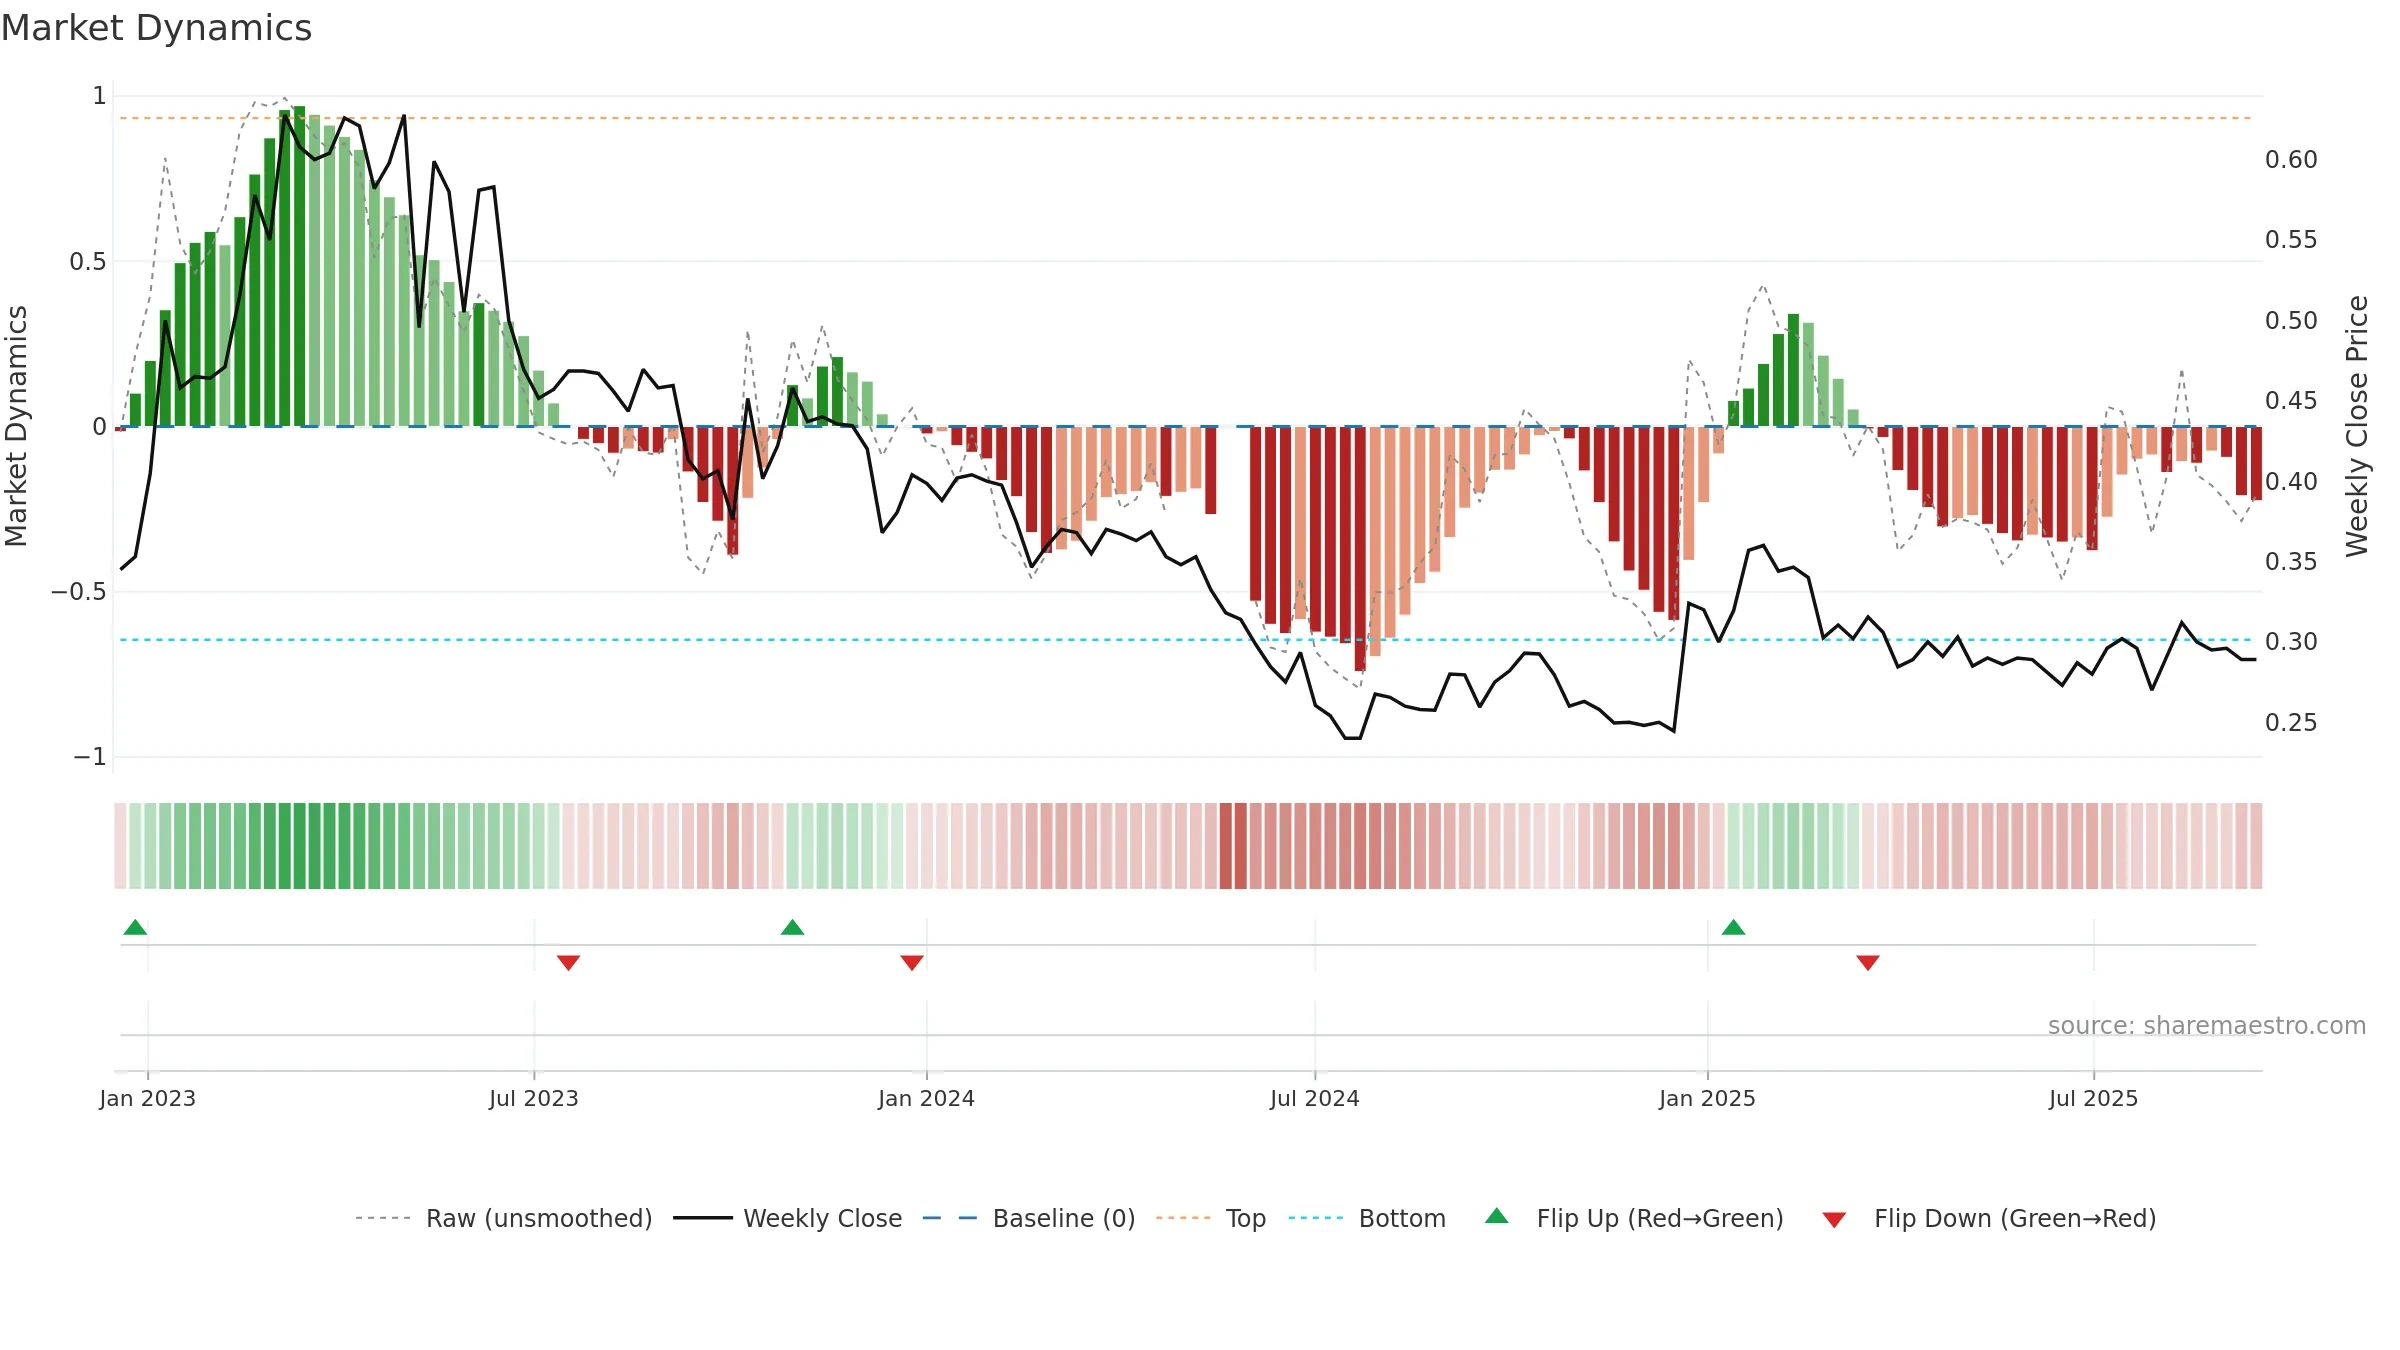This screenshot has height=1350, width=2400.
Task: Click the source: sharemaestro.com text
Action: pos(2207,1025)
